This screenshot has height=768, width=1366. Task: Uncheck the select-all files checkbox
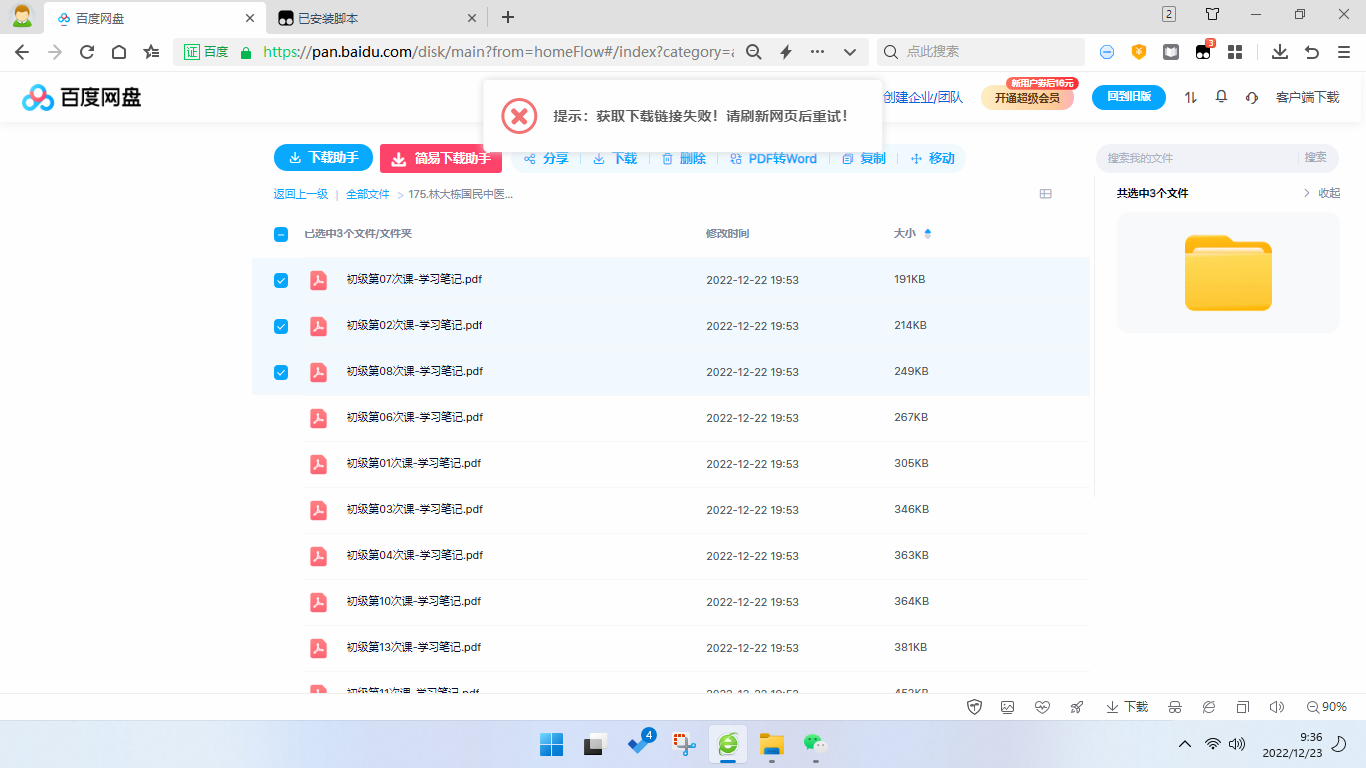(281, 233)
